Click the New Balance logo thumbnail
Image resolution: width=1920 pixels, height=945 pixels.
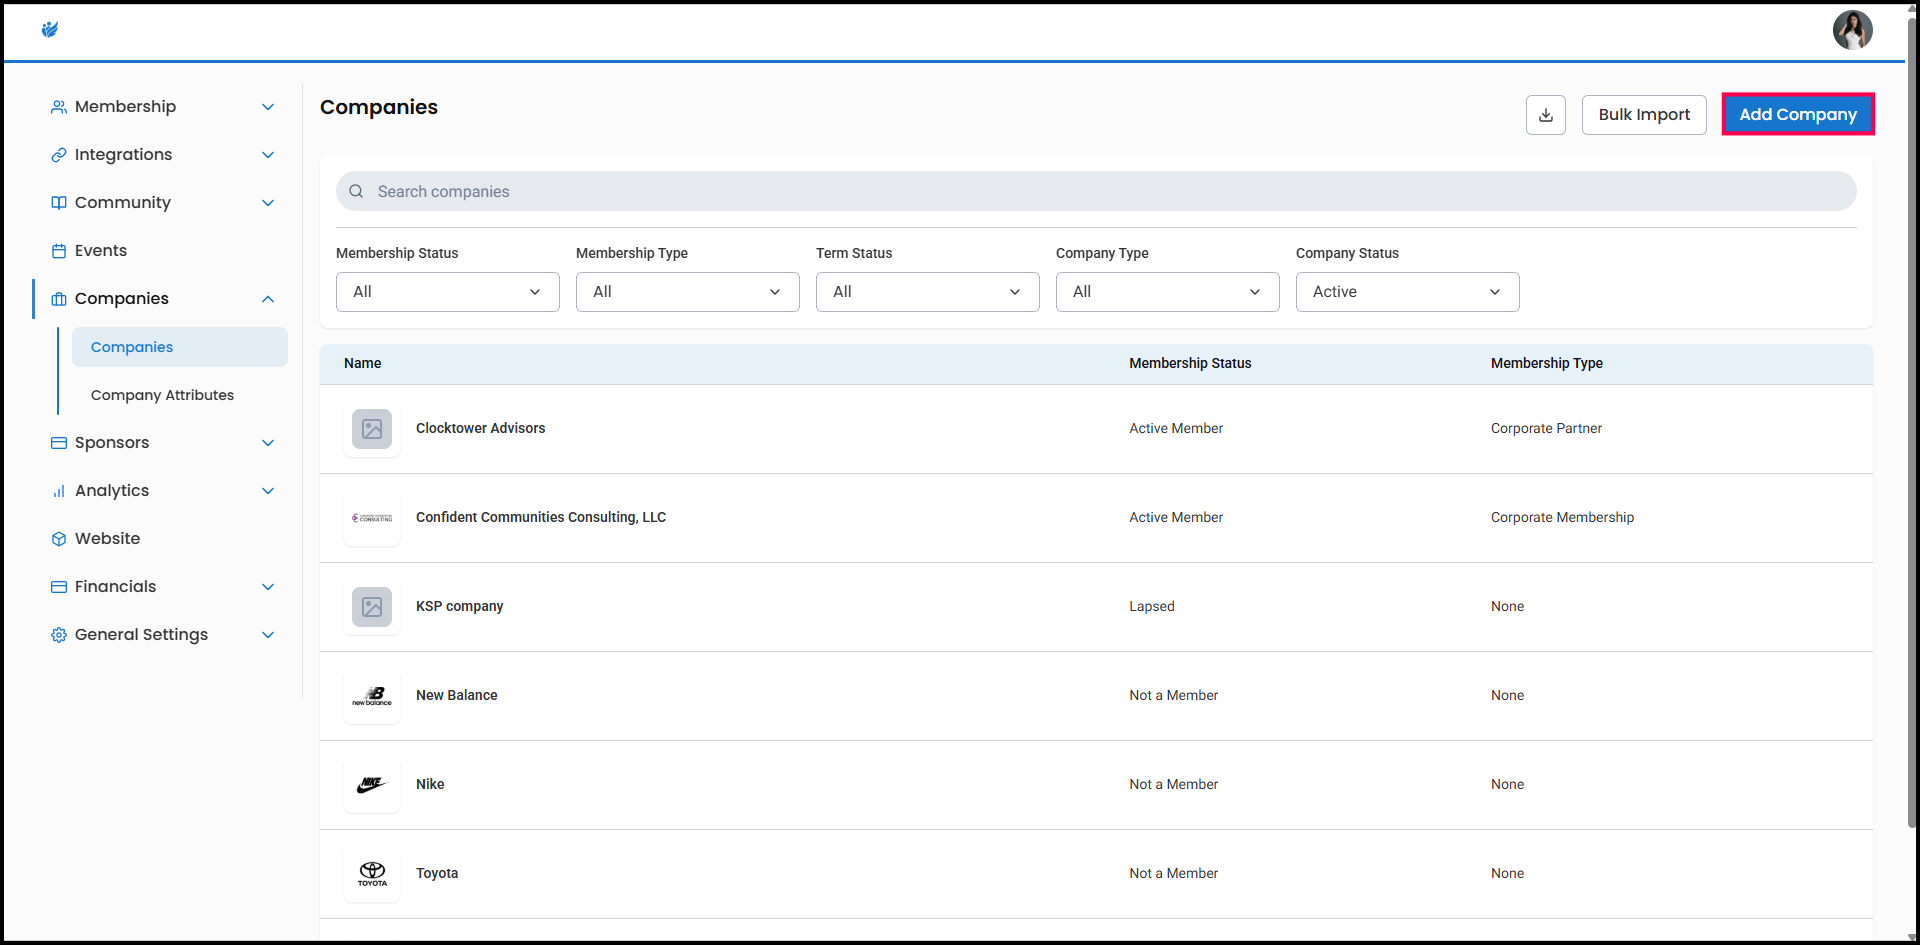pos(372,696)
